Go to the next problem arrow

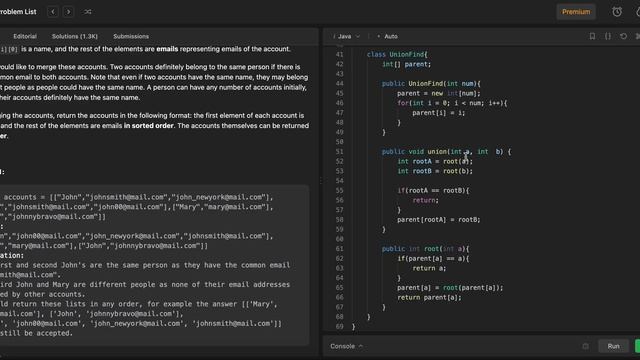tap(69, 12)
